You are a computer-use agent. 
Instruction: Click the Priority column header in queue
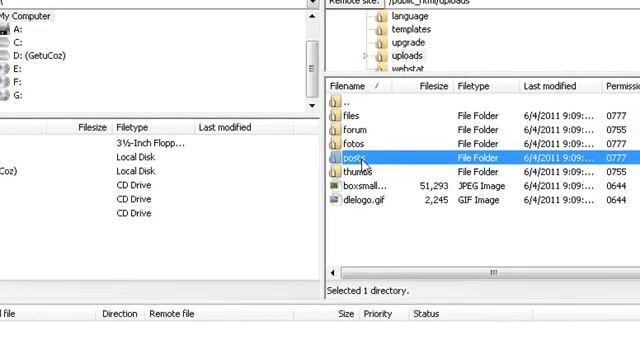(x=384, y=314)
